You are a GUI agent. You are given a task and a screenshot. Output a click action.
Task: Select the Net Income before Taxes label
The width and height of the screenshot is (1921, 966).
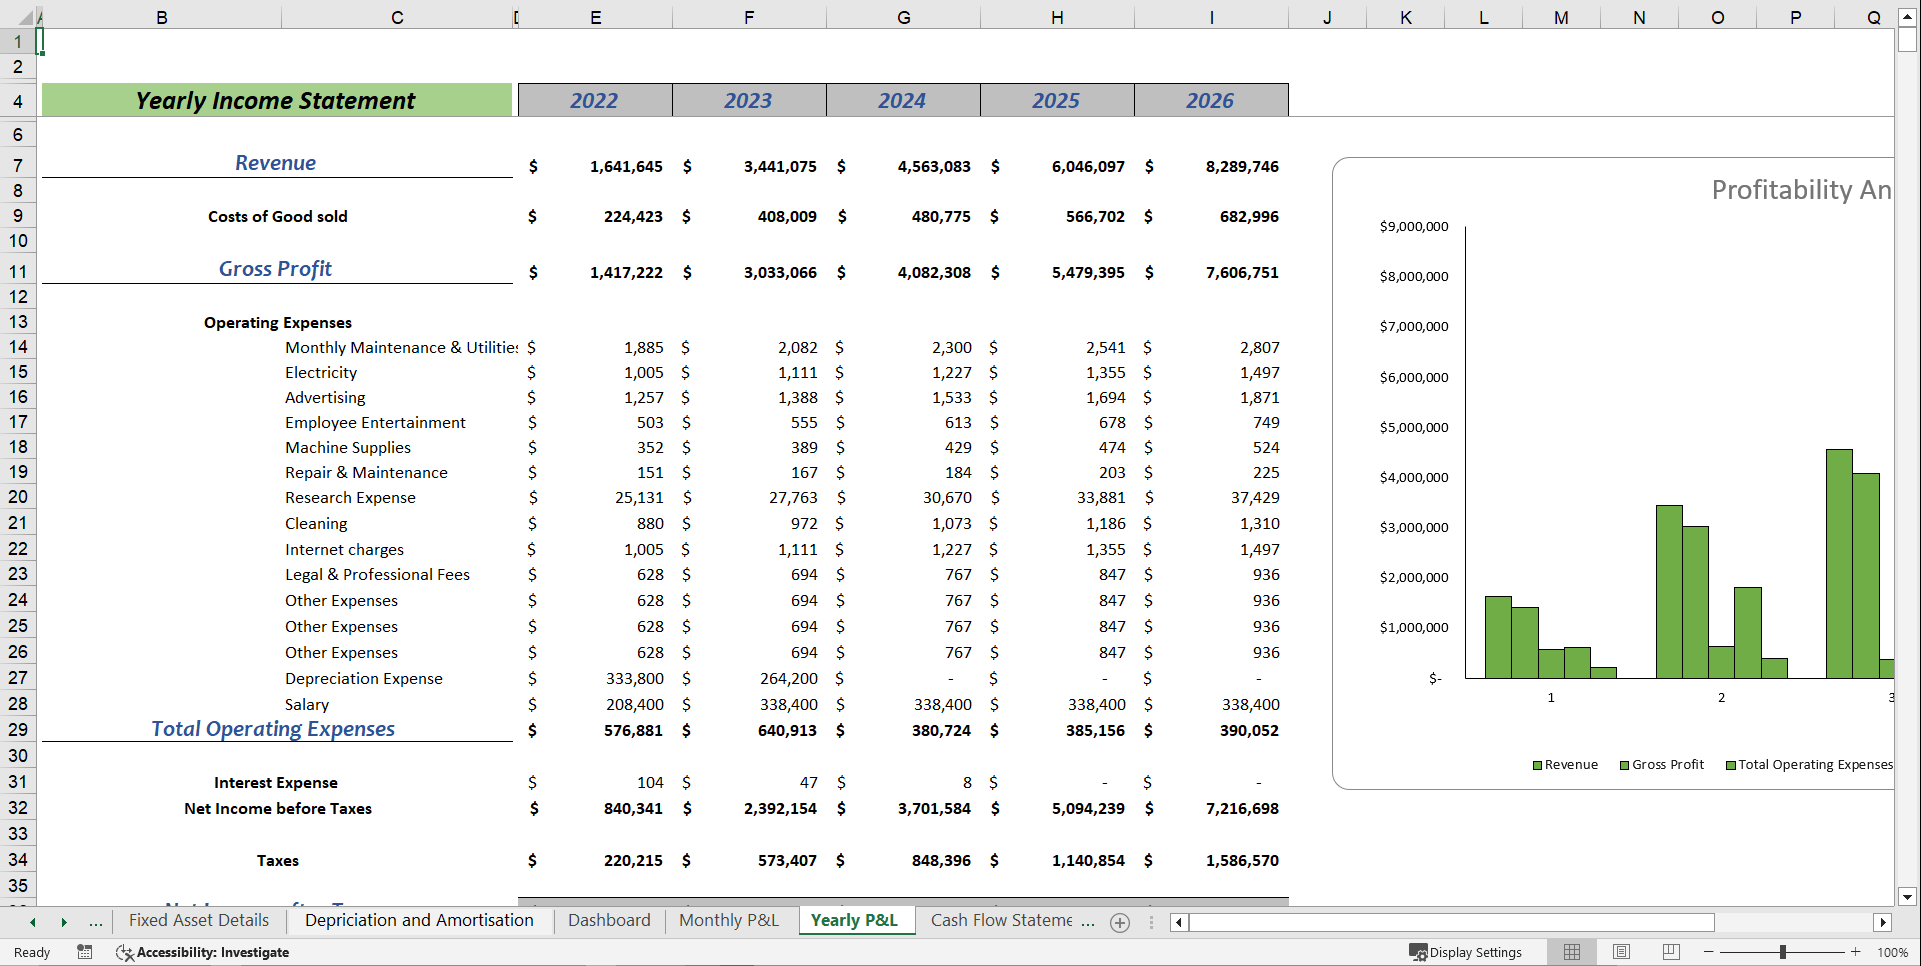pos(278,808)
